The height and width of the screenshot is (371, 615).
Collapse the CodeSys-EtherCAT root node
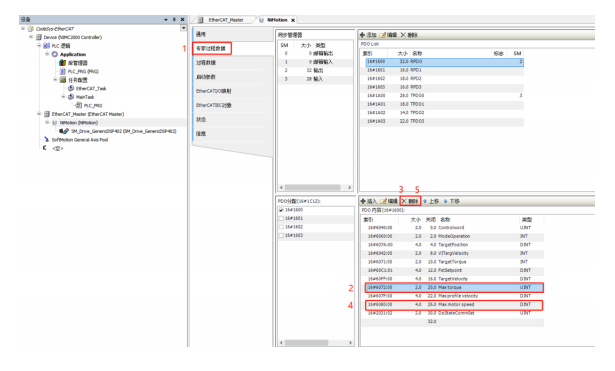(x=23, y=29)
